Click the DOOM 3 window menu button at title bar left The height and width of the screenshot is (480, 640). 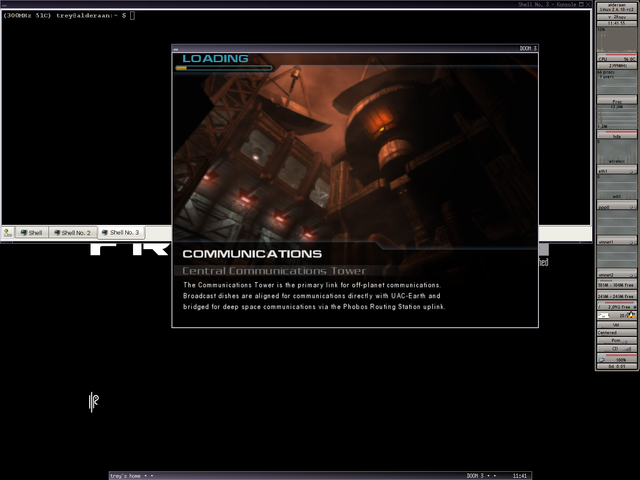coord(176,49)
